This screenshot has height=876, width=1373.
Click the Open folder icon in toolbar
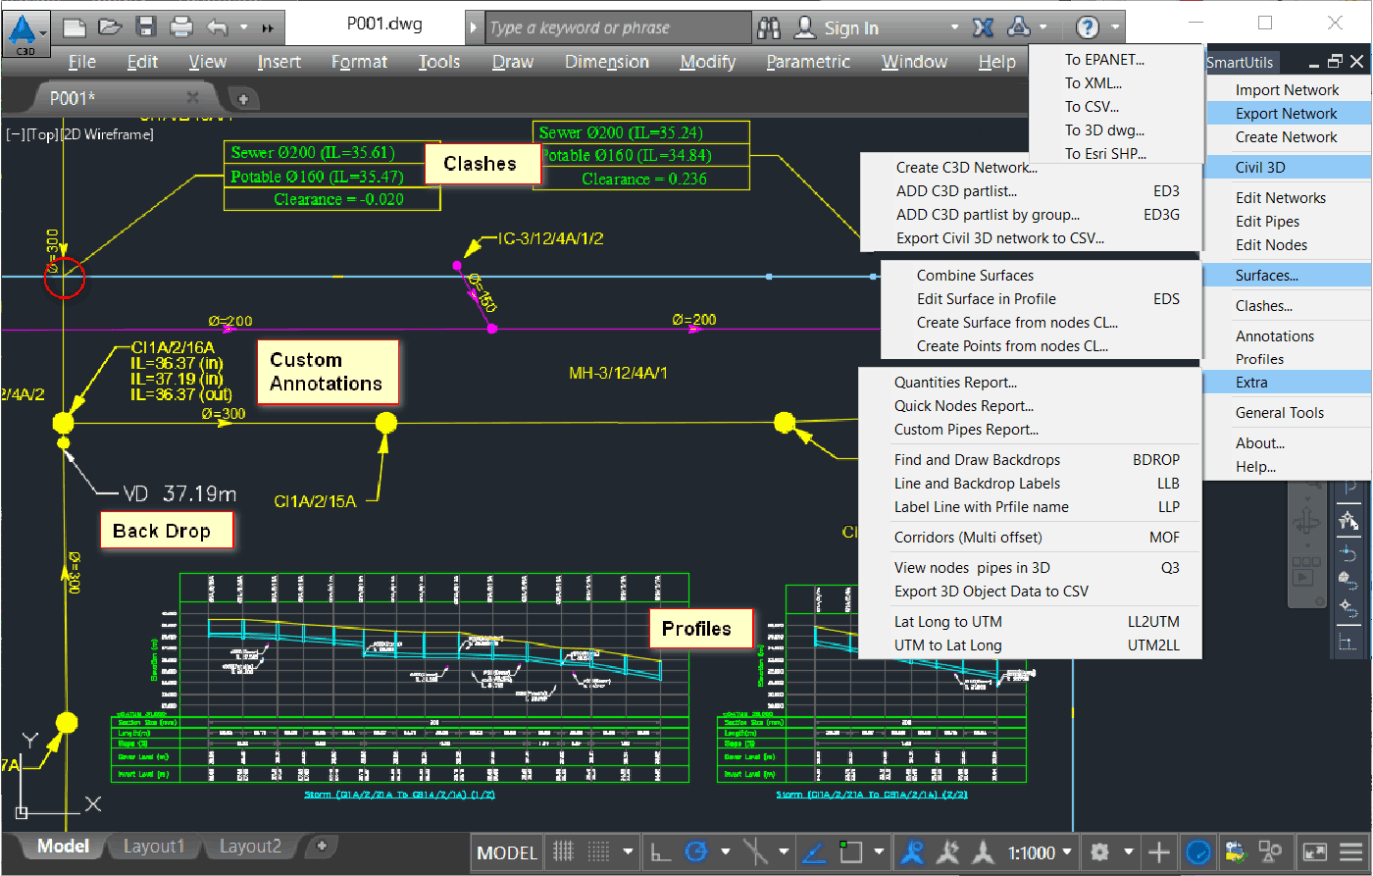click(x=110, y=27)
